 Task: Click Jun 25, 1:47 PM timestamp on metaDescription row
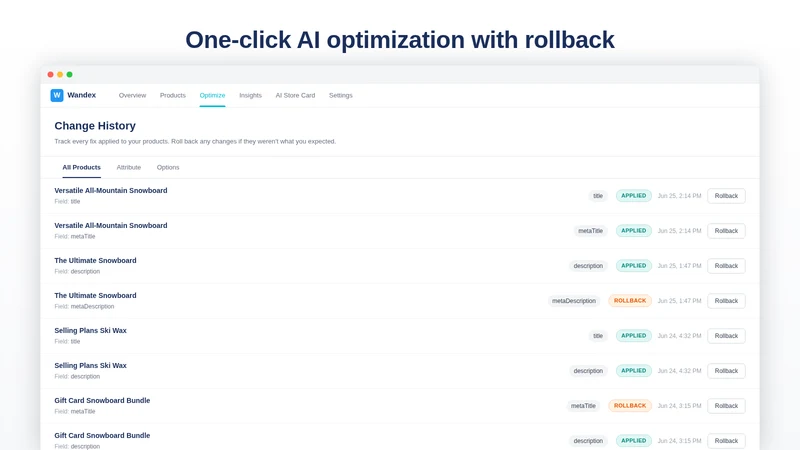click(679, 301)
